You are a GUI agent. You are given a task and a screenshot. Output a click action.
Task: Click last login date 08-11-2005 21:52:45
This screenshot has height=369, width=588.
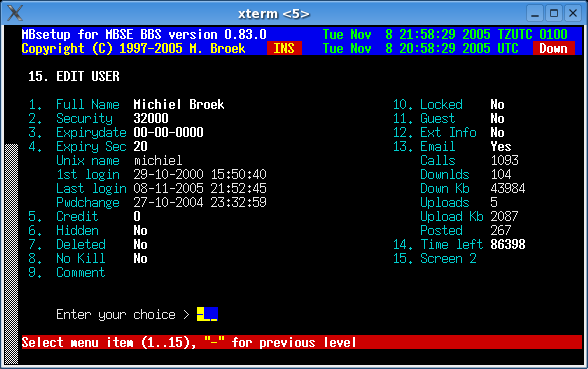pyautogui.click(x=200, y=189)
